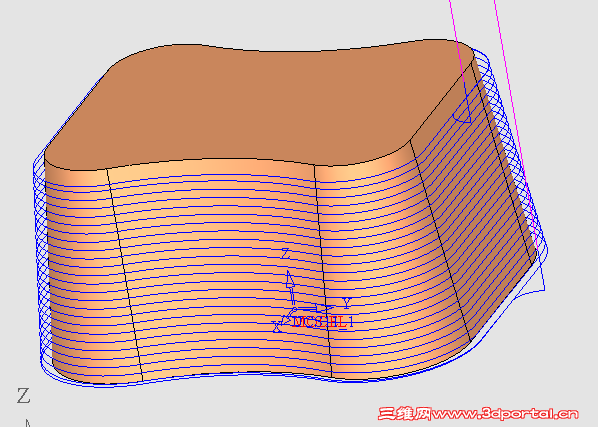
Task: Pick the small blue cutter marker near magenta lines
Action: point(462,117)
